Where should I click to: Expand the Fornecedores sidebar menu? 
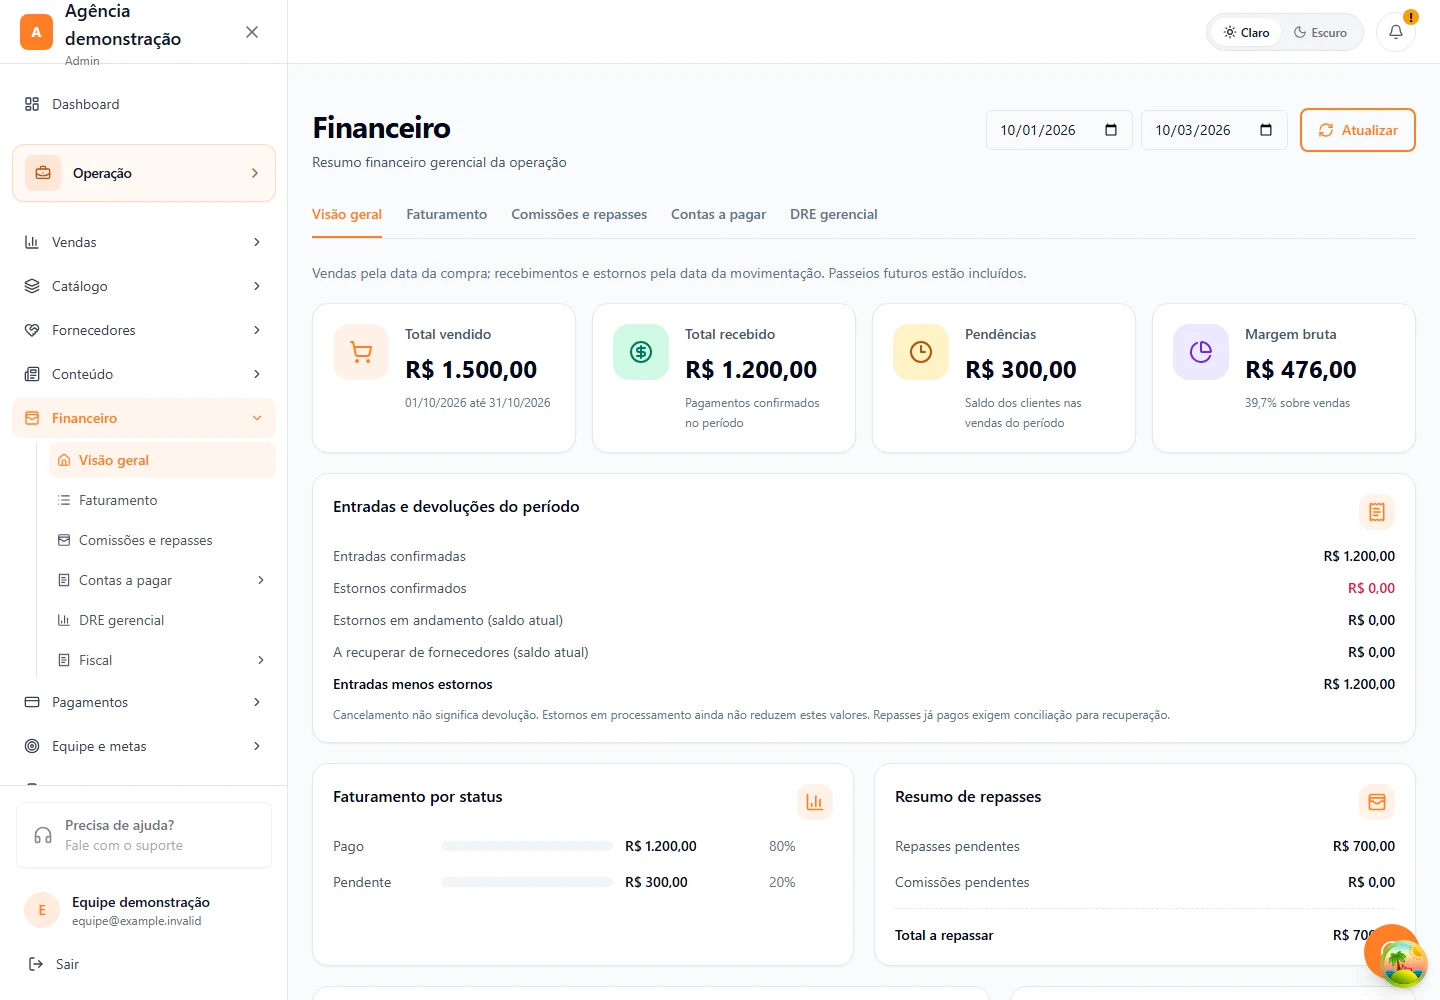(x=144, y=330)
